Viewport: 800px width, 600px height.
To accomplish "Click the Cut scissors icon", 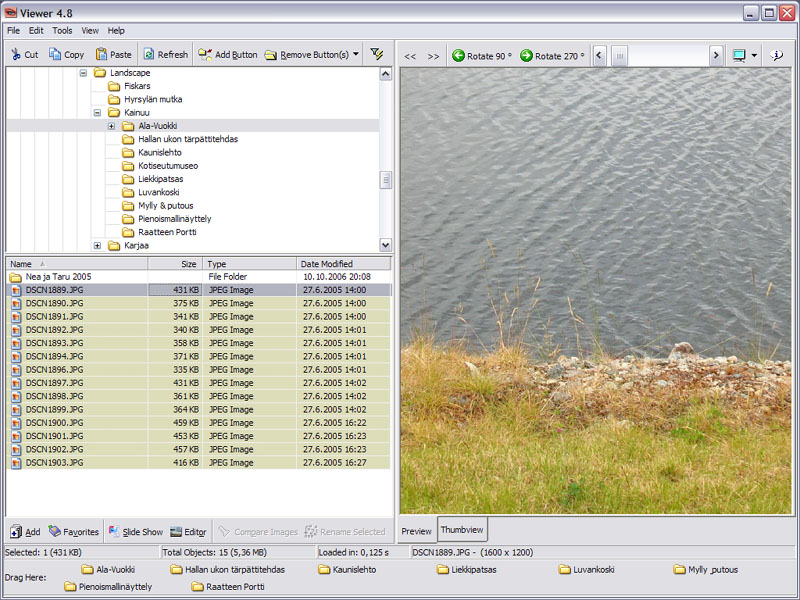I will pos(16,55).
